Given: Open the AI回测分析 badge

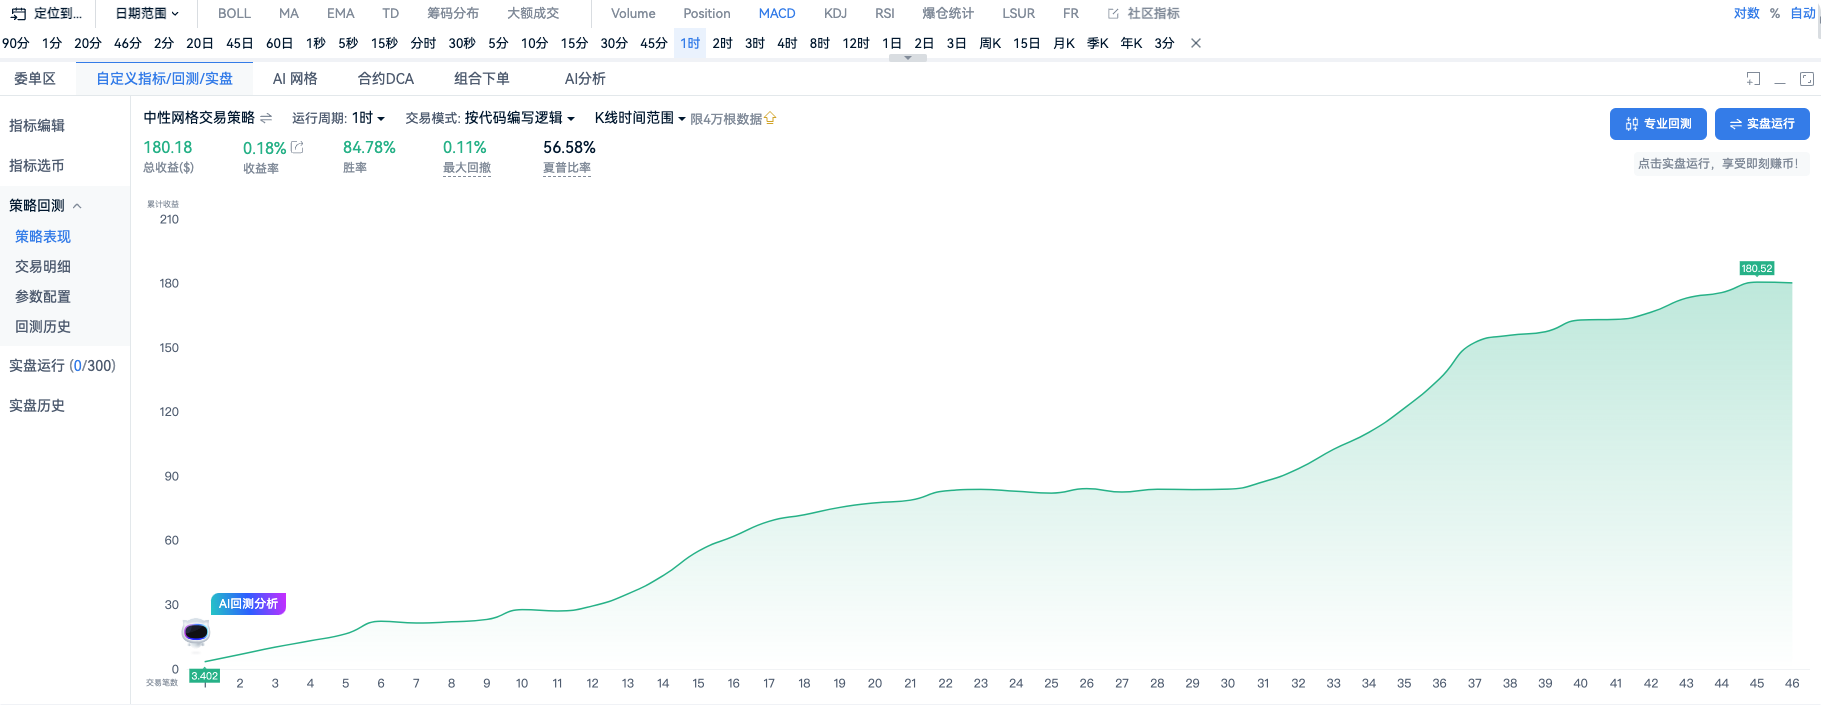Looking at the screenshot, I should [x=248, y=604].
